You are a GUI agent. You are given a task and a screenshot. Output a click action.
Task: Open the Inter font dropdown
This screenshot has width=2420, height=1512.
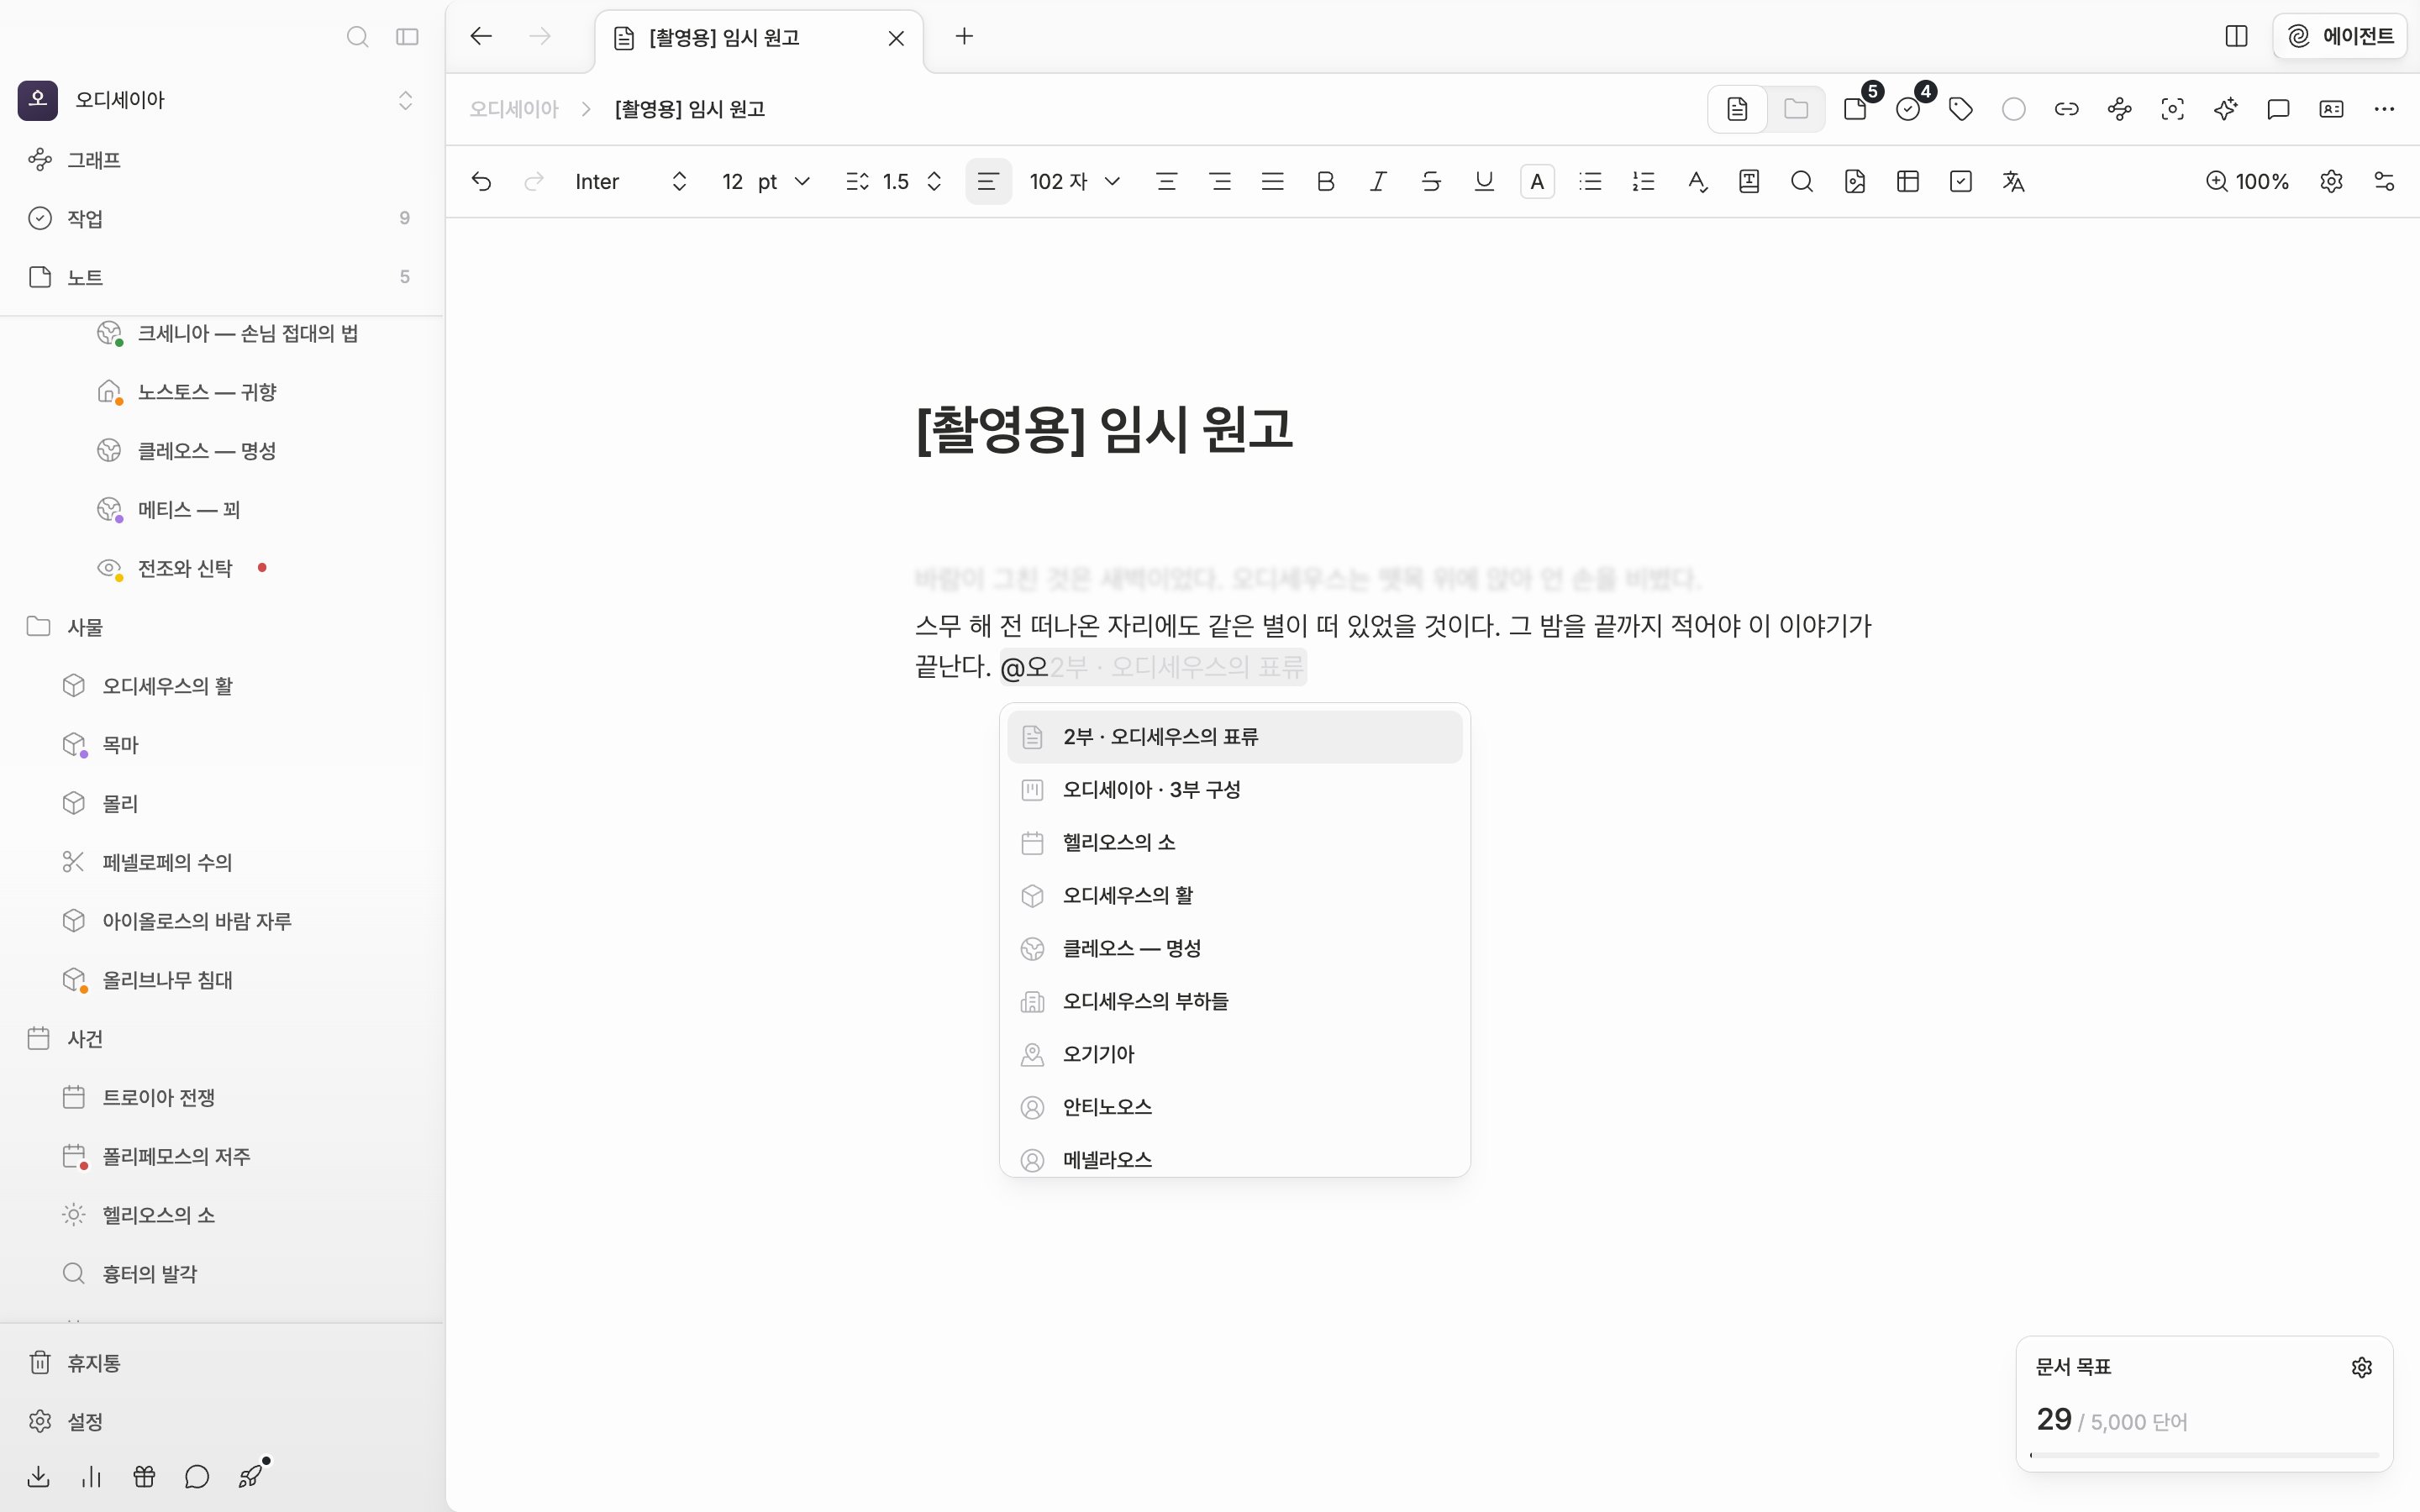tap(631, 181)
